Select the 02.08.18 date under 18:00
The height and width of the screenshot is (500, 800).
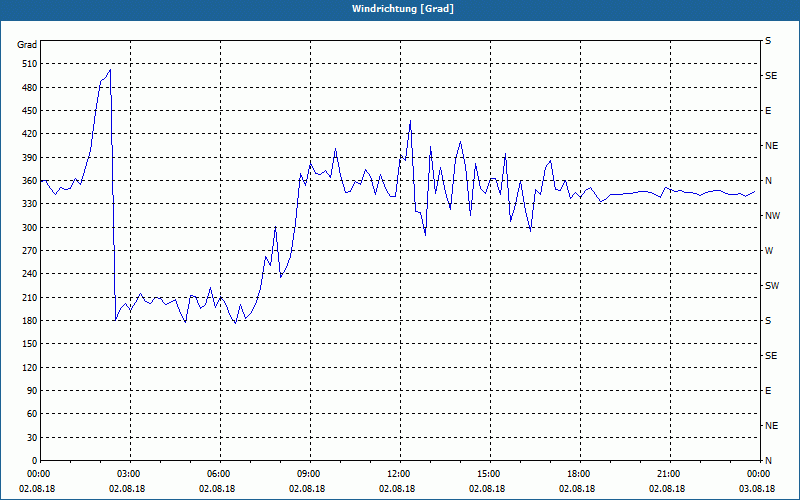pyautogui.click(x=577, y=489)
